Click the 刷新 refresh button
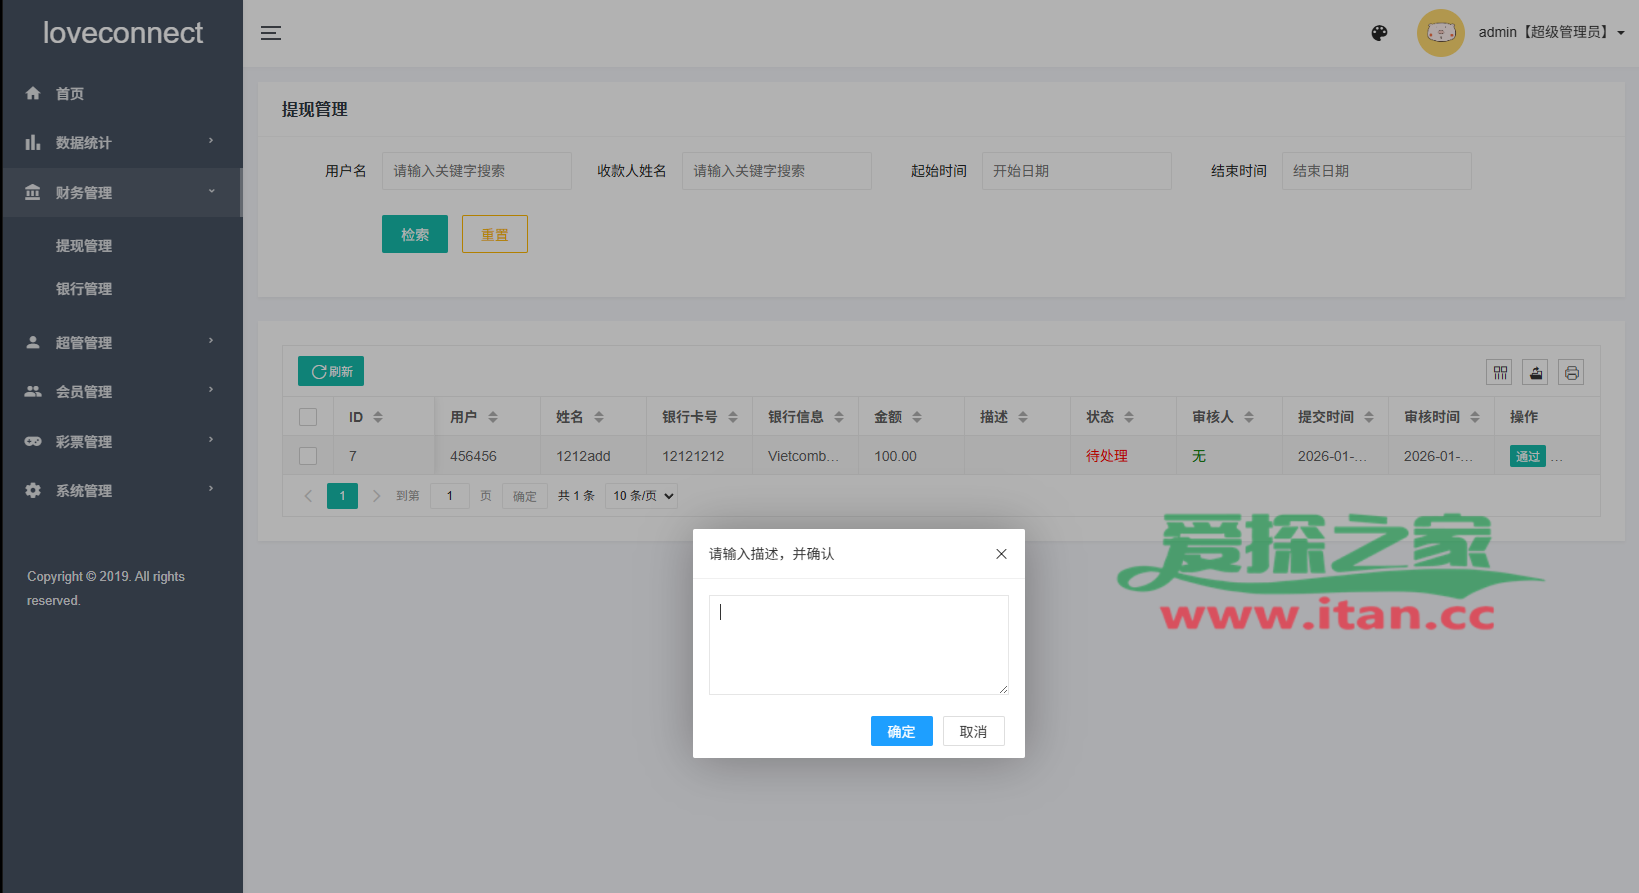Image resolution: width=1639 pixels, height=893 pixels. (x=331, y=371)
